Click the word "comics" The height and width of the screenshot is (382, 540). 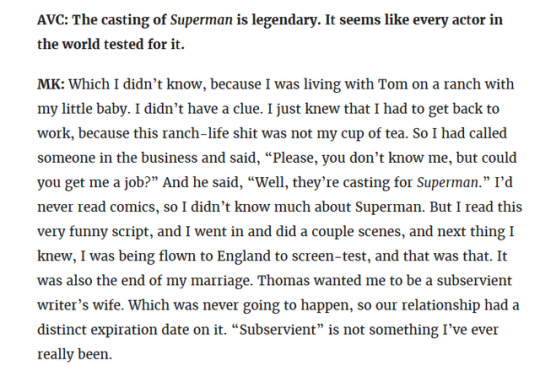coord(133,207)
